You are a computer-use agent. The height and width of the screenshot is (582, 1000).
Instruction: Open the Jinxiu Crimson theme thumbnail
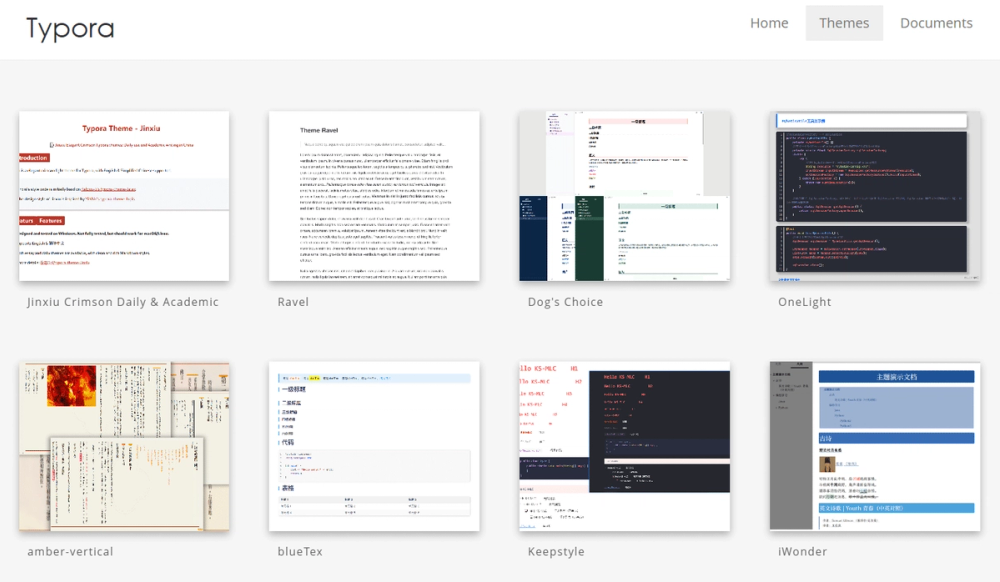(124, 196)
